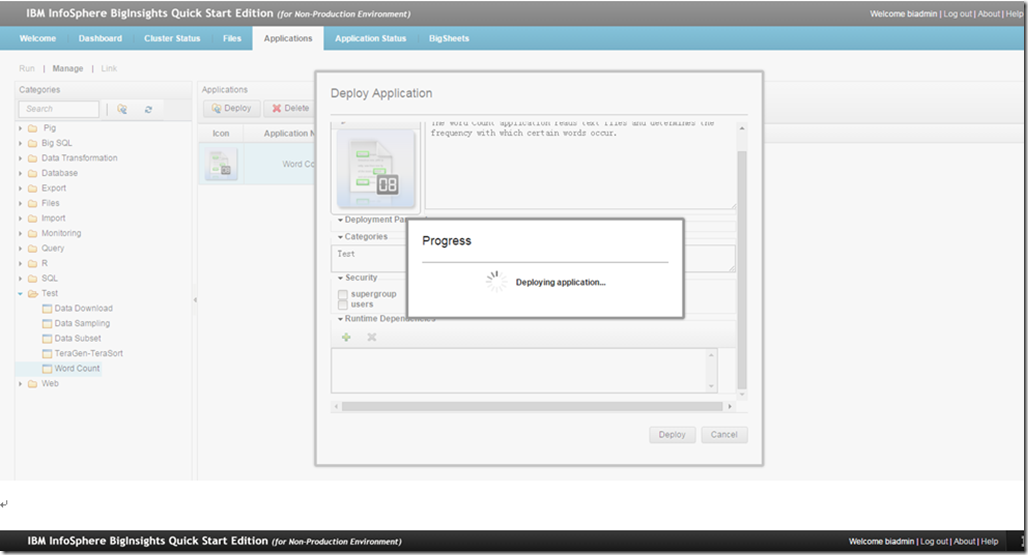Click the Data Sampling item icon
Screen dimensions: 1028x555
click(47, 324)
